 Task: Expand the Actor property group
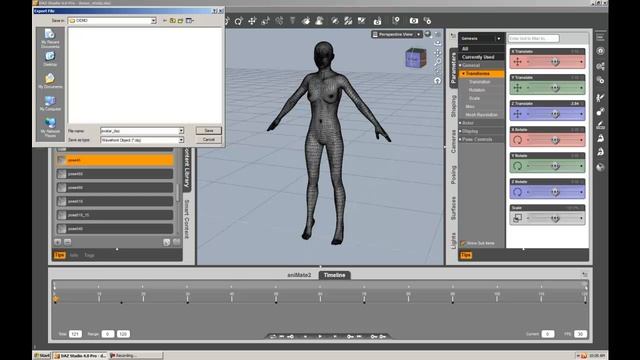tap(460, 123)
